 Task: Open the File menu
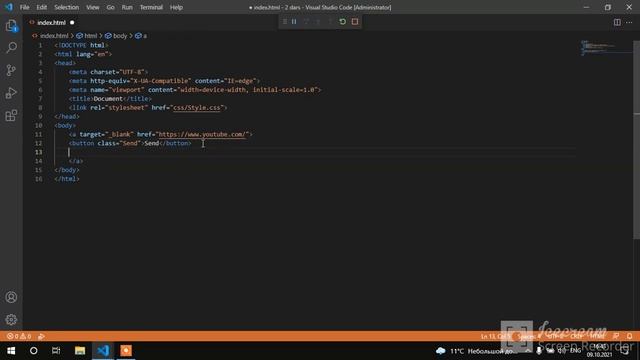(x=24, y=7)
